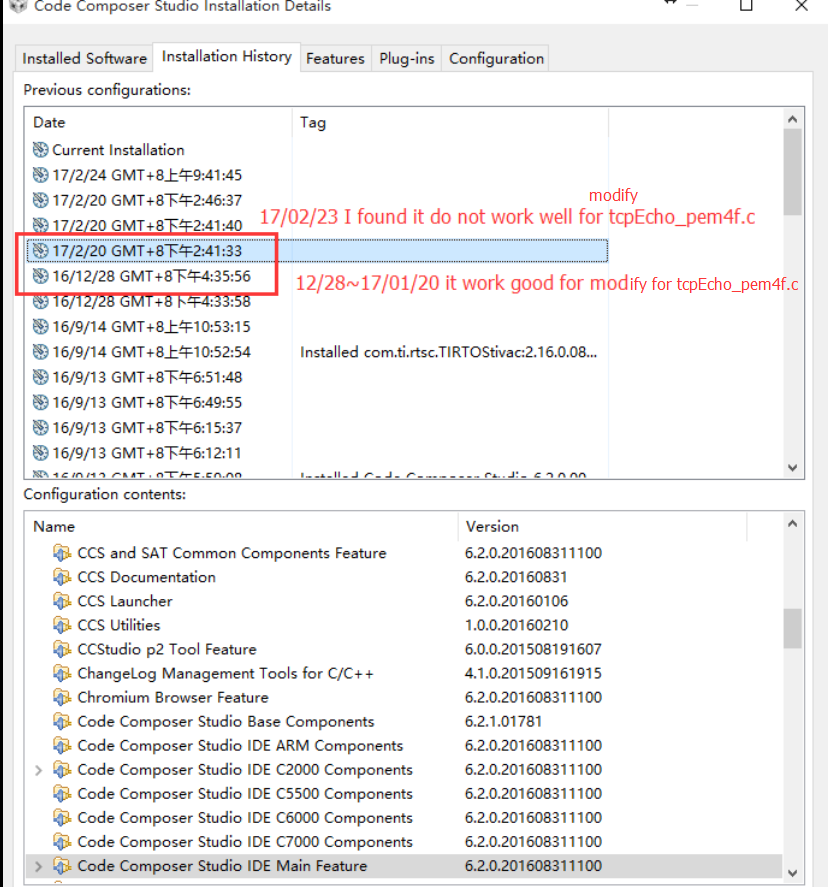The height and width of the screenshot is (887, 828).
Task: Click the configurations list scrollbar down arrow
Action: tap(792, 467)
